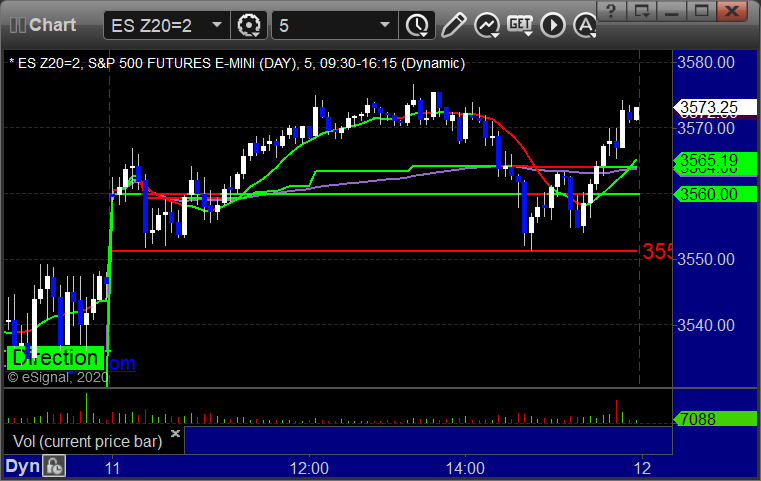This screenshot has height=481, width=761.
Task: Click the chart title ES Z20=2 S&P 500 text
Action: 236,63
